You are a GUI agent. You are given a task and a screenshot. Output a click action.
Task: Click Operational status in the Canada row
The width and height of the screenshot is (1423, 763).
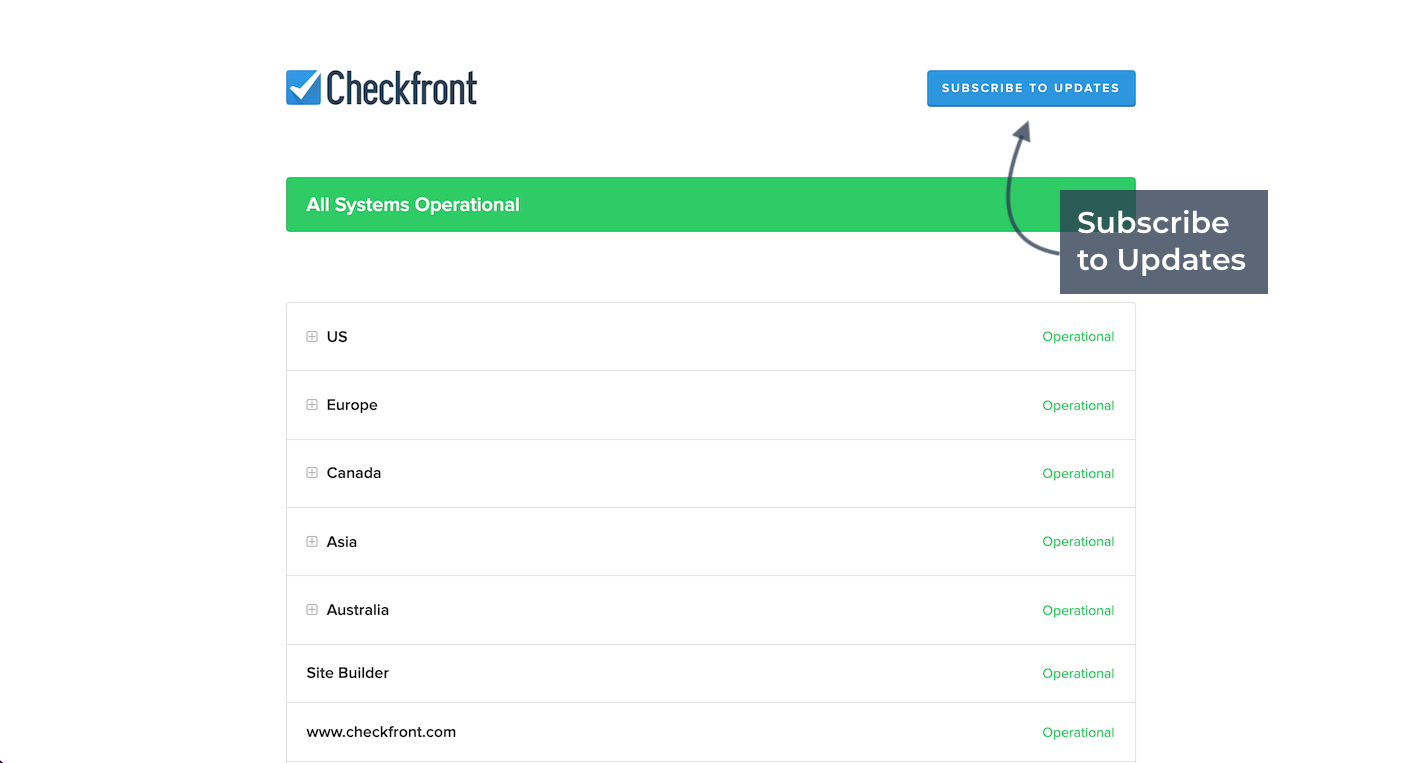point(1078,473)
